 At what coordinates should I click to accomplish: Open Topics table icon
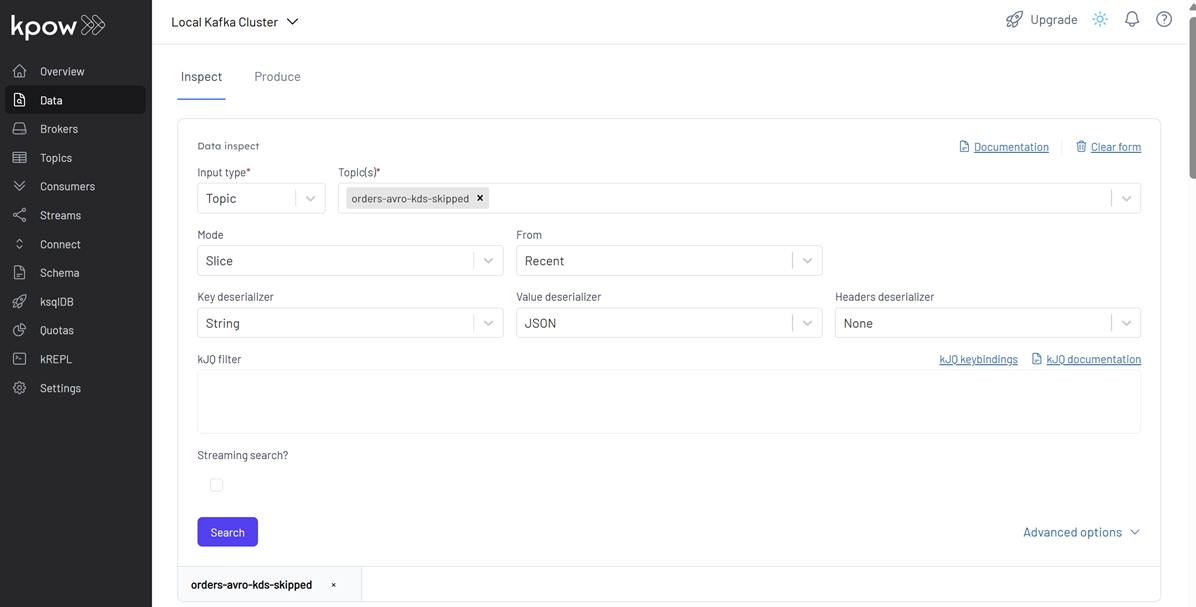(x=20, y=158)
